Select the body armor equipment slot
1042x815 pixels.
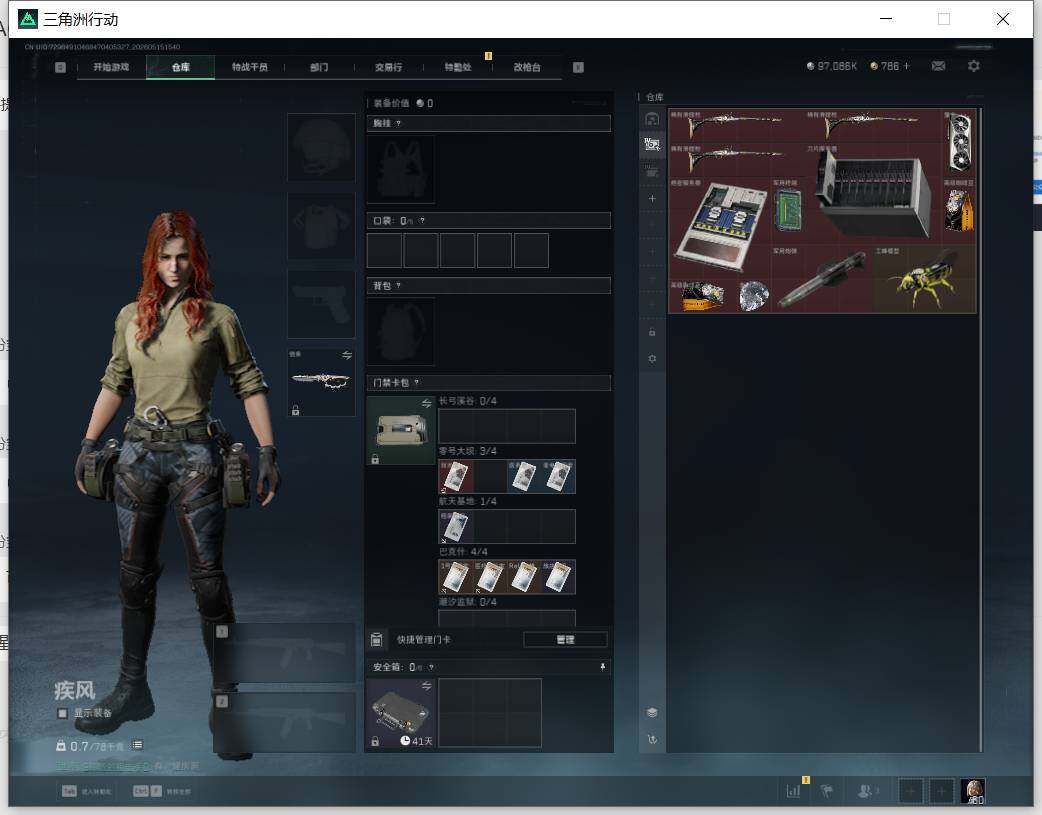tap(321, 226)
